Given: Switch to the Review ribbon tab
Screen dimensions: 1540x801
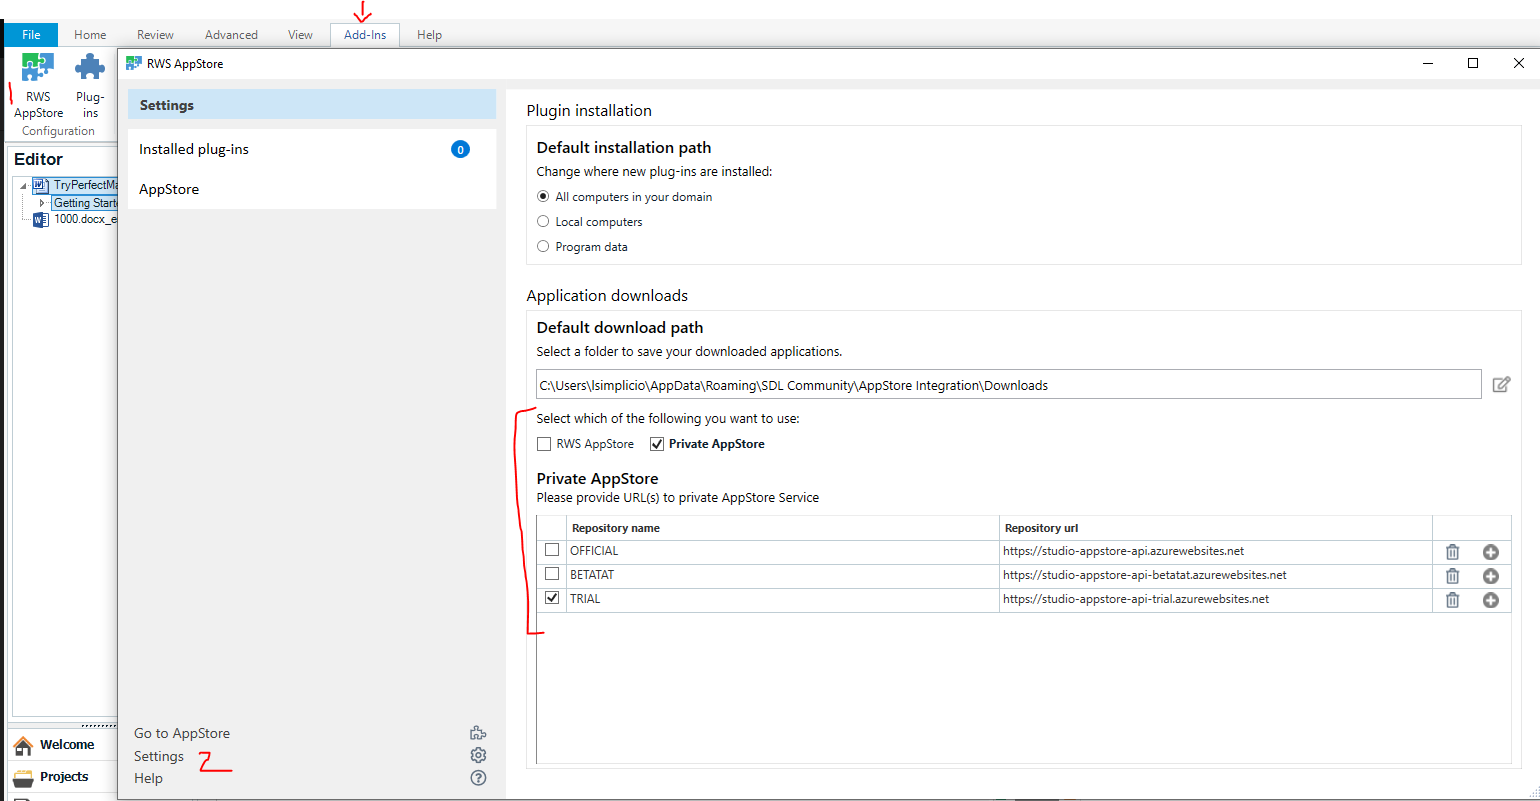Looking at the screenshot, I should (155, 35).
